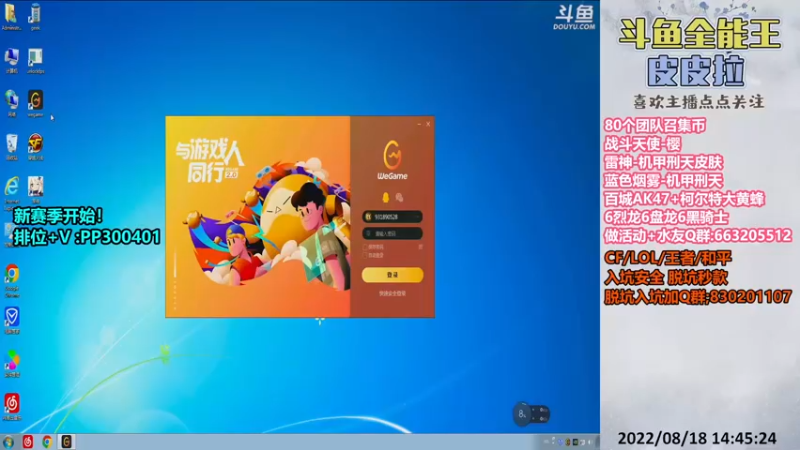Image resolution: width=800 pixels, height=450 pixels.
Task: Open the CrossFire CF desktop shortcut
Action: (x=35, y=147)
